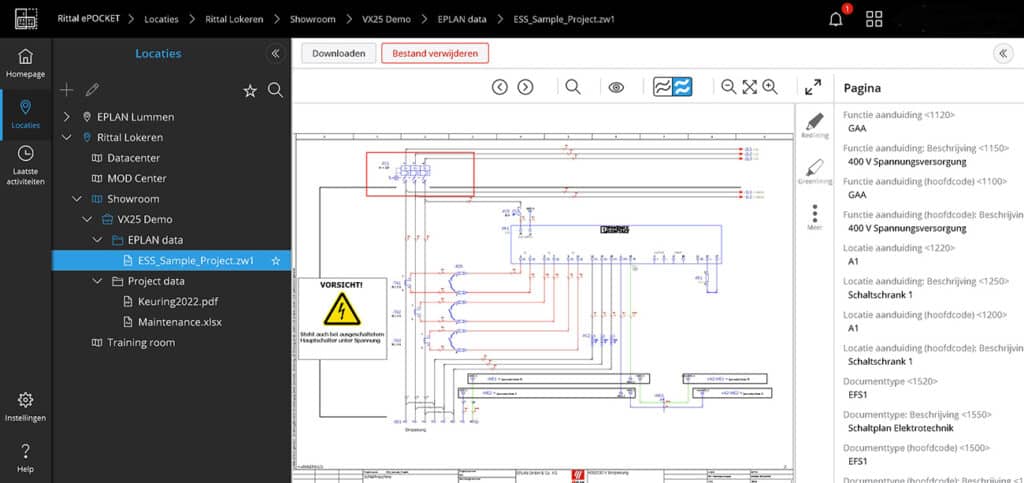Open the notifications bell
The height and width of the screenshot is (483, 1024).
[x=836, y=20]
